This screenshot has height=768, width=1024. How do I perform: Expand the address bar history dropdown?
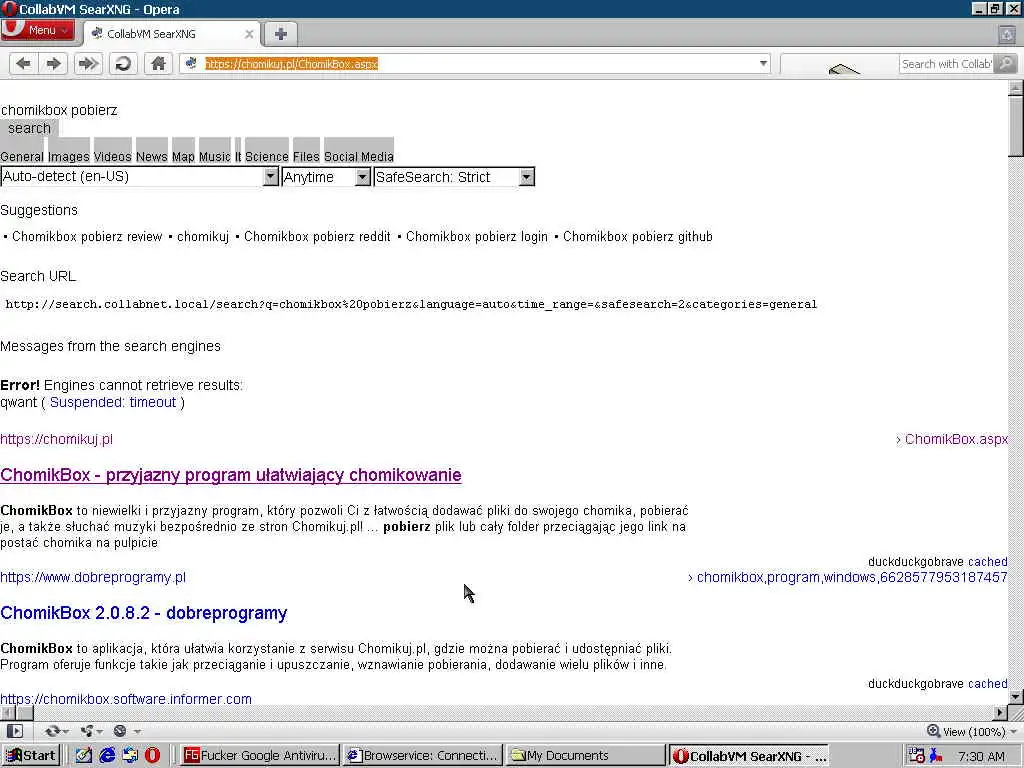(x=763, y=63)
